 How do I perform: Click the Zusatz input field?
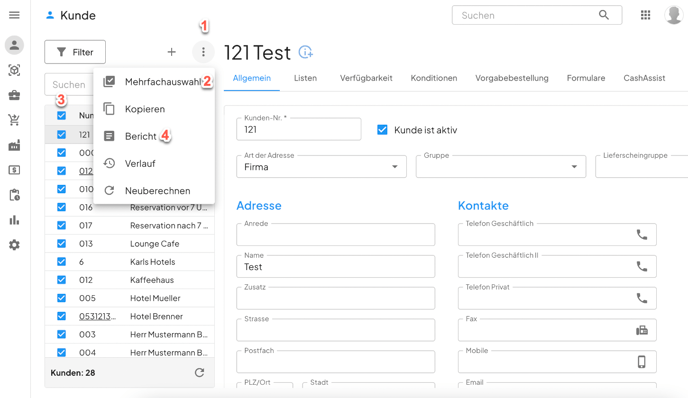coord(336,298)
